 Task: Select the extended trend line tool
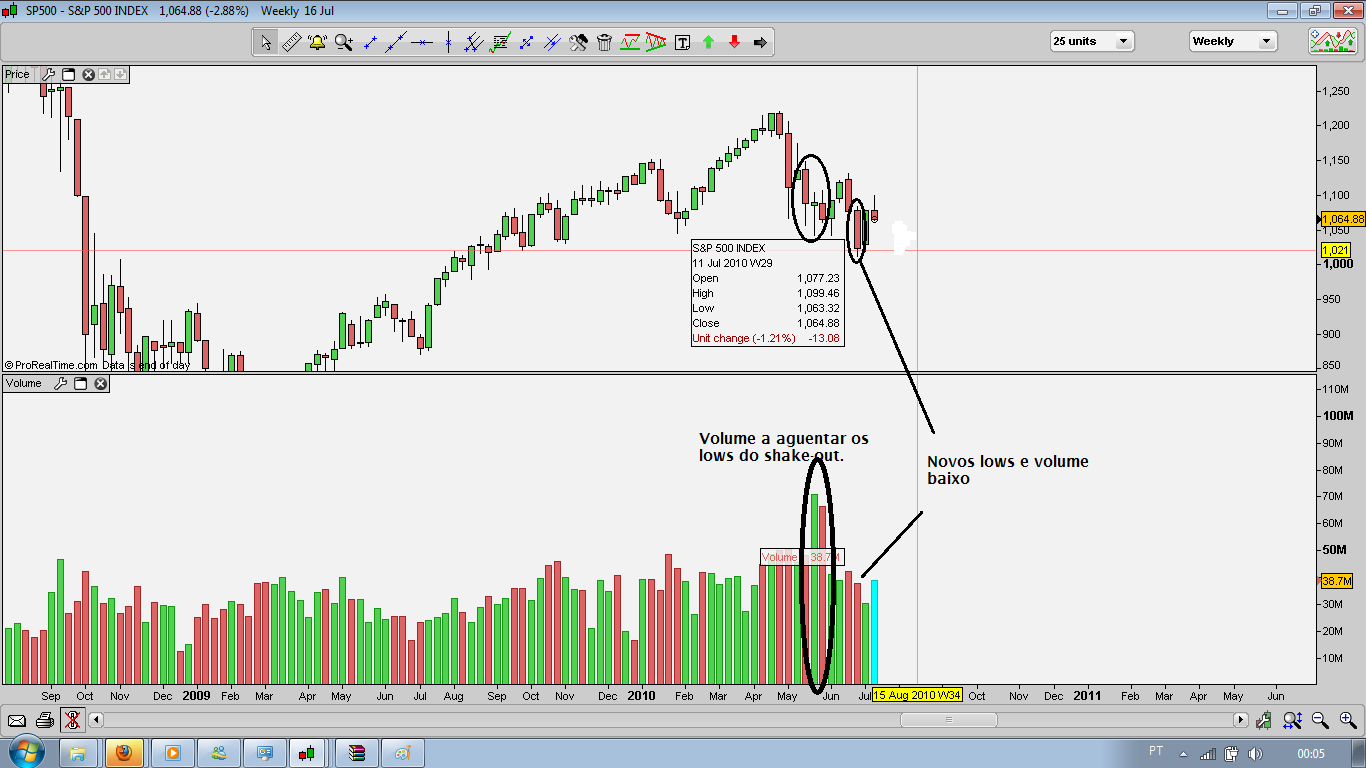(396, 42)
